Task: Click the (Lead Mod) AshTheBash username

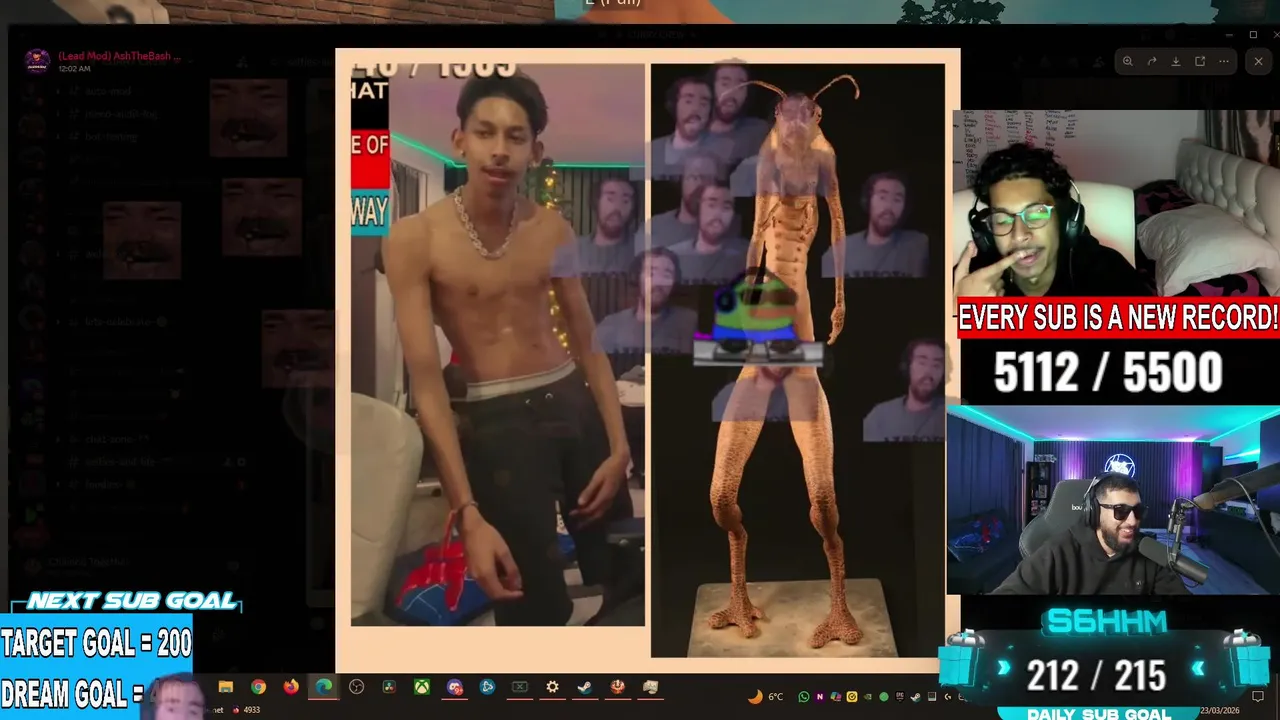Action: pos(120,56)
